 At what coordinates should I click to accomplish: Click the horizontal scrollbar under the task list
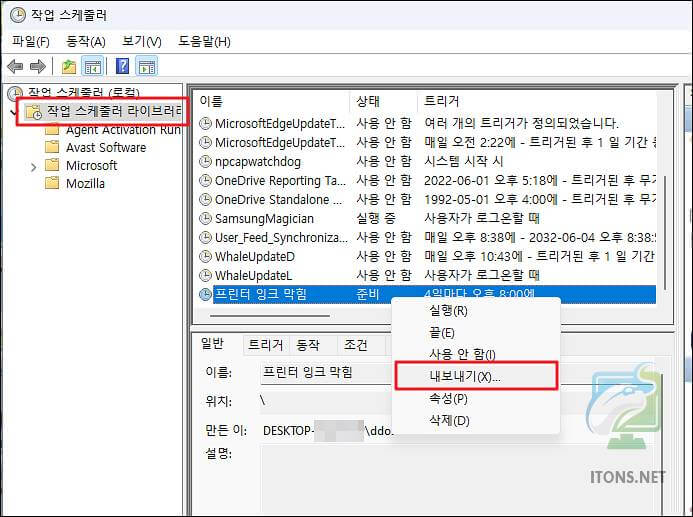270,316
